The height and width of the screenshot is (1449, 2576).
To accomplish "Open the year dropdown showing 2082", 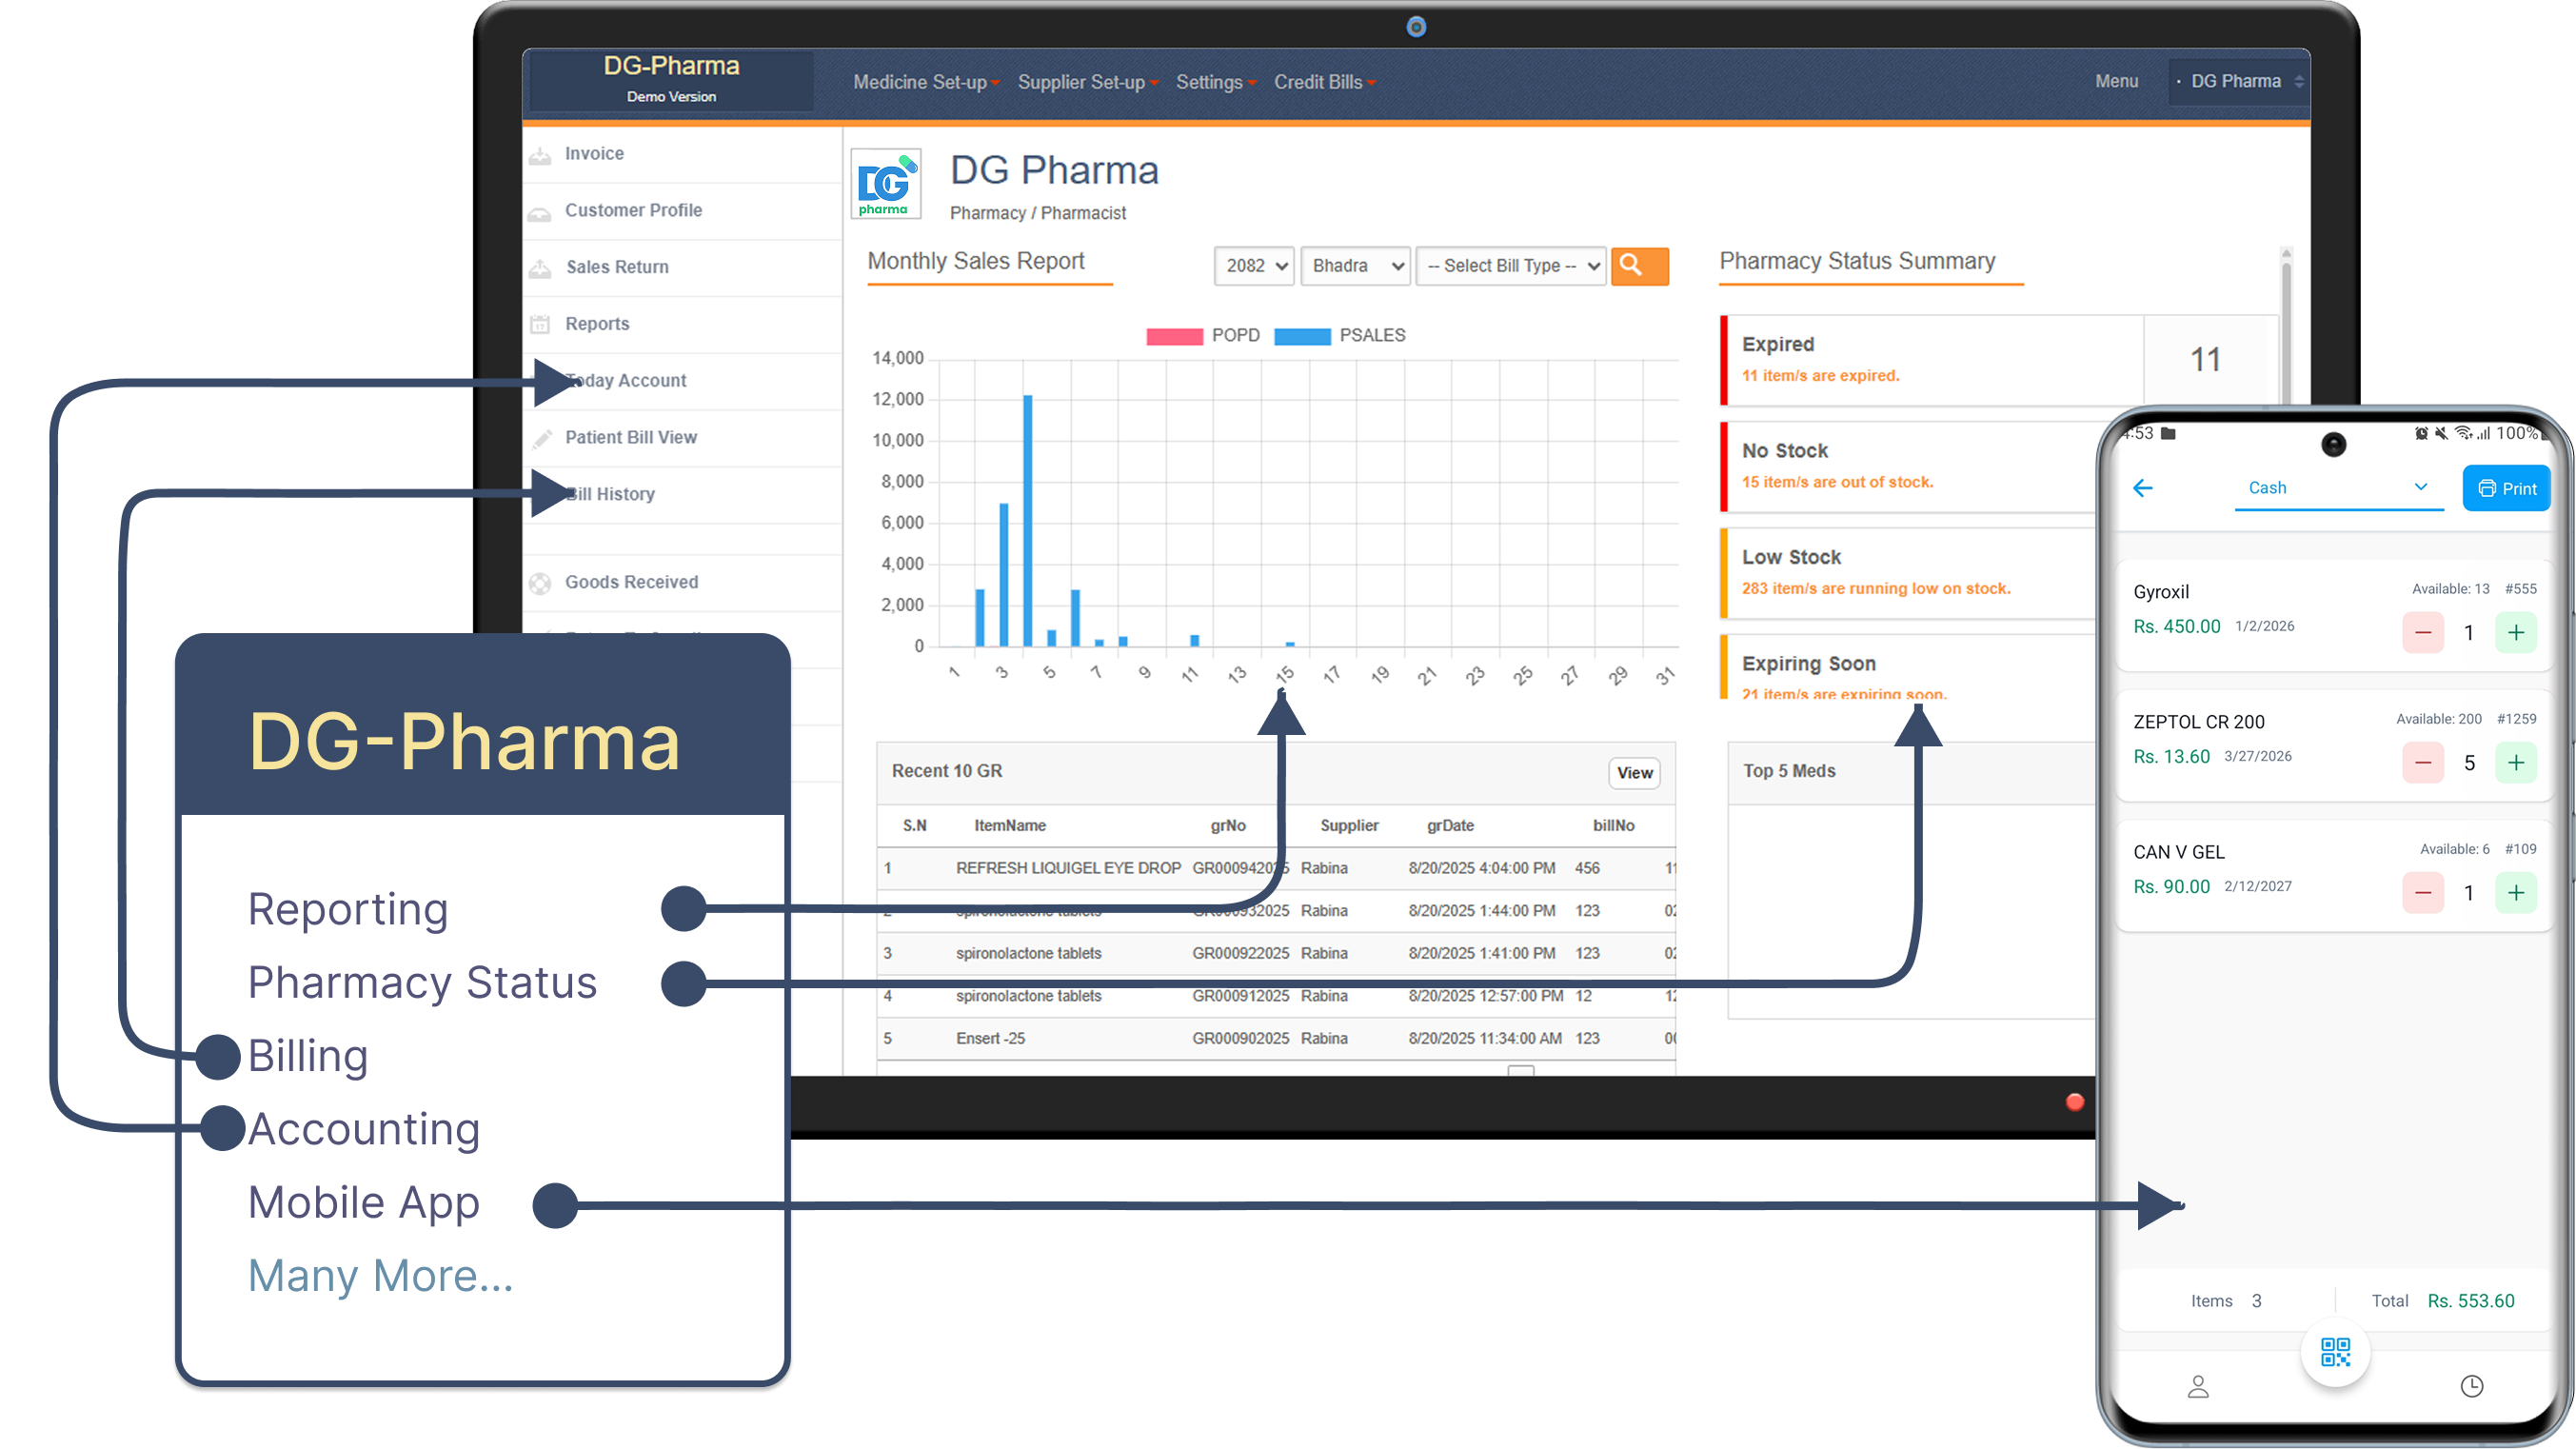I will (x=1253, y=266).
